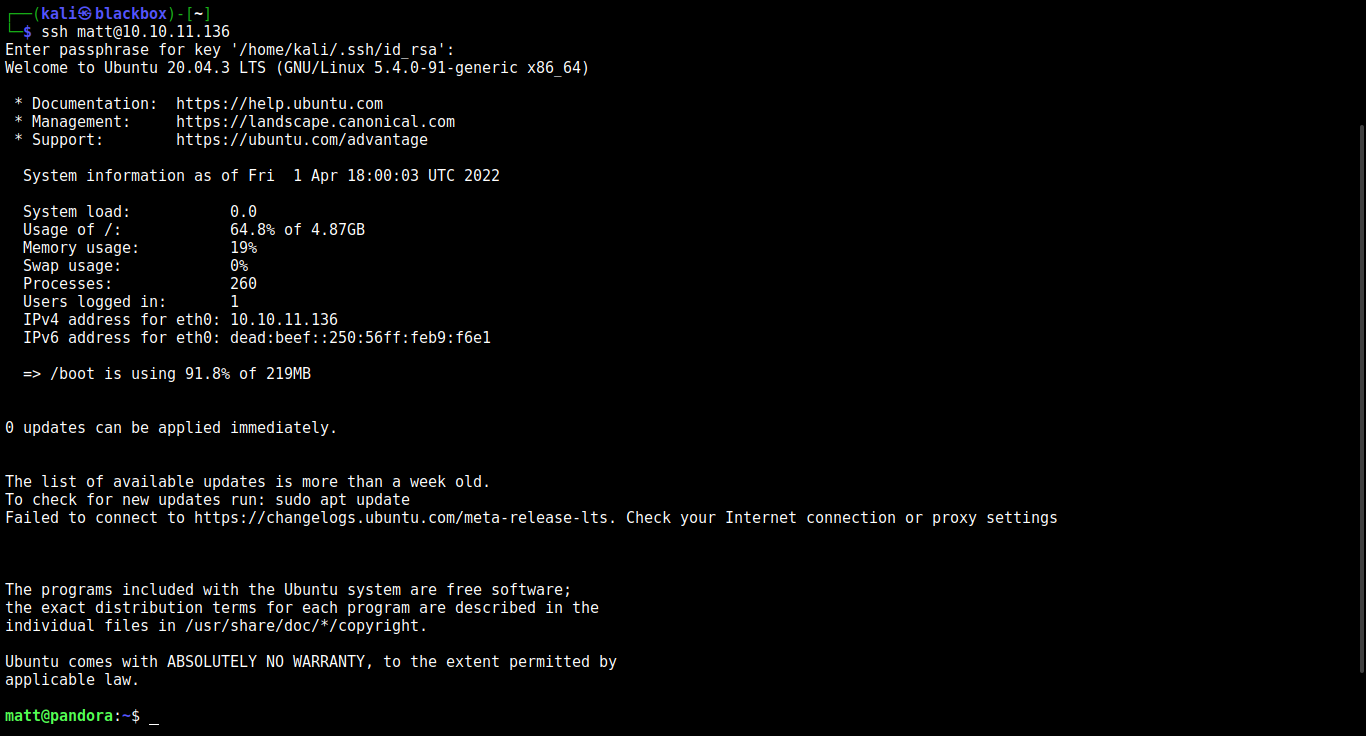This screenshot has width=1366, height=736.
Task: Click the Processes count 260
Action: pyautogui.click(x=243, y=284)
